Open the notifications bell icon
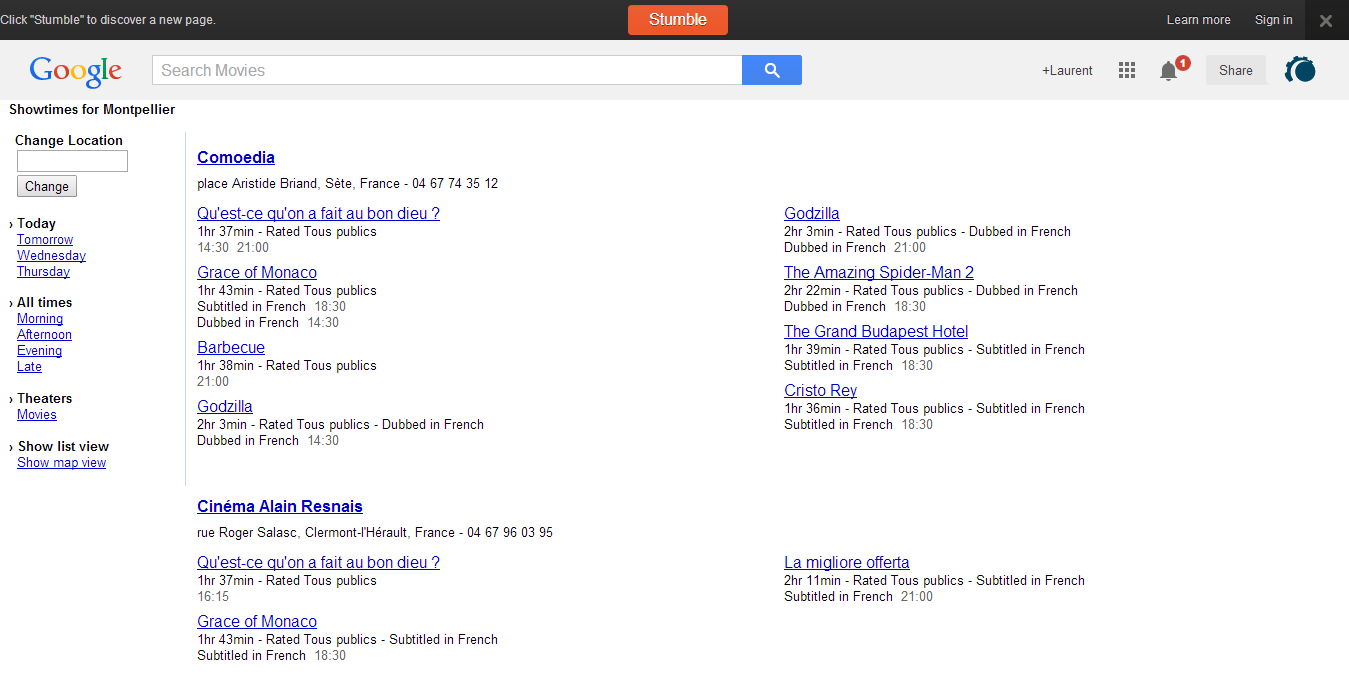The height and width of the screenshot is (681, 1349). click(x=1169, y=71)
